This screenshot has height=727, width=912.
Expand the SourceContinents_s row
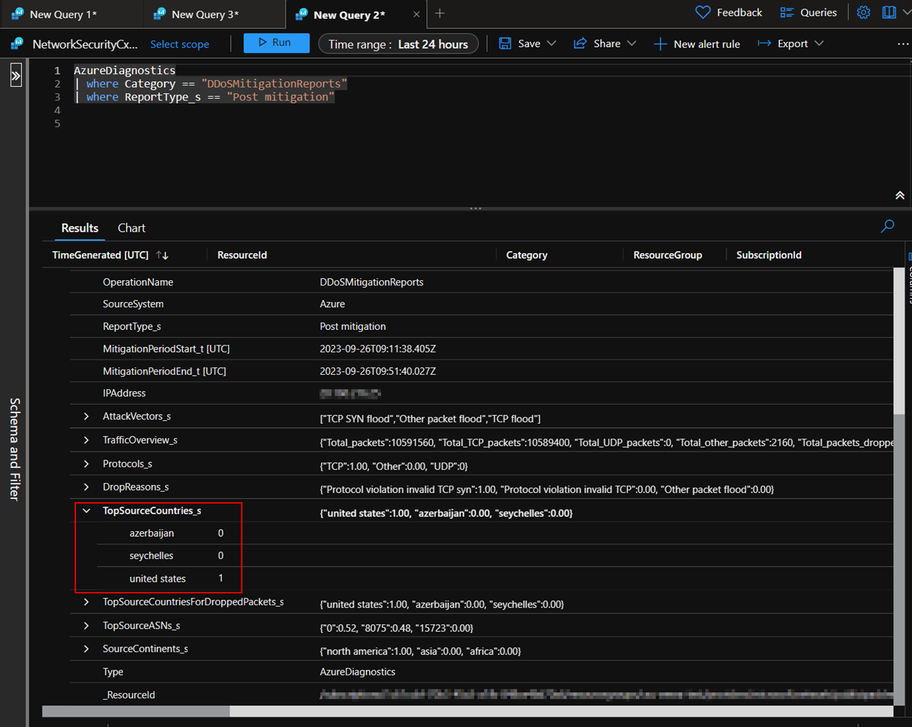86,649
